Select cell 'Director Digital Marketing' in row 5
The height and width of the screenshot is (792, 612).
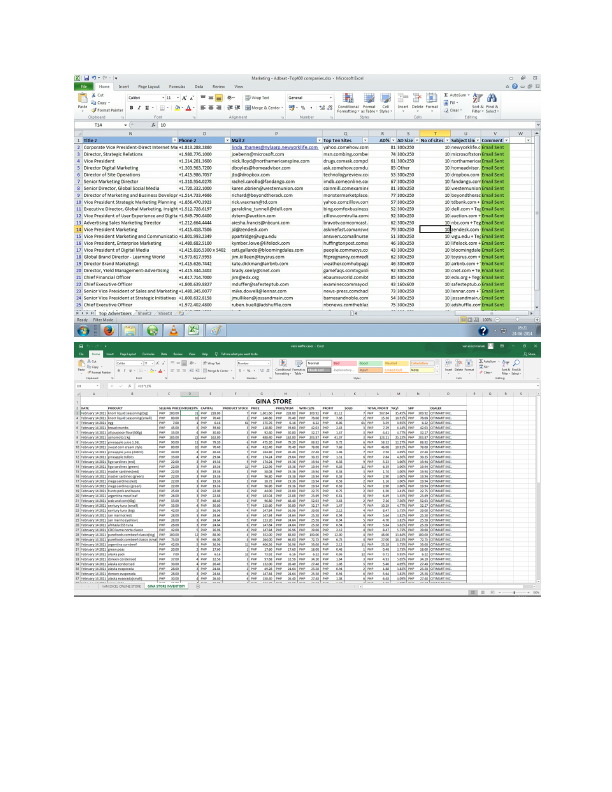pyautogui.click(x=130, y=168)
